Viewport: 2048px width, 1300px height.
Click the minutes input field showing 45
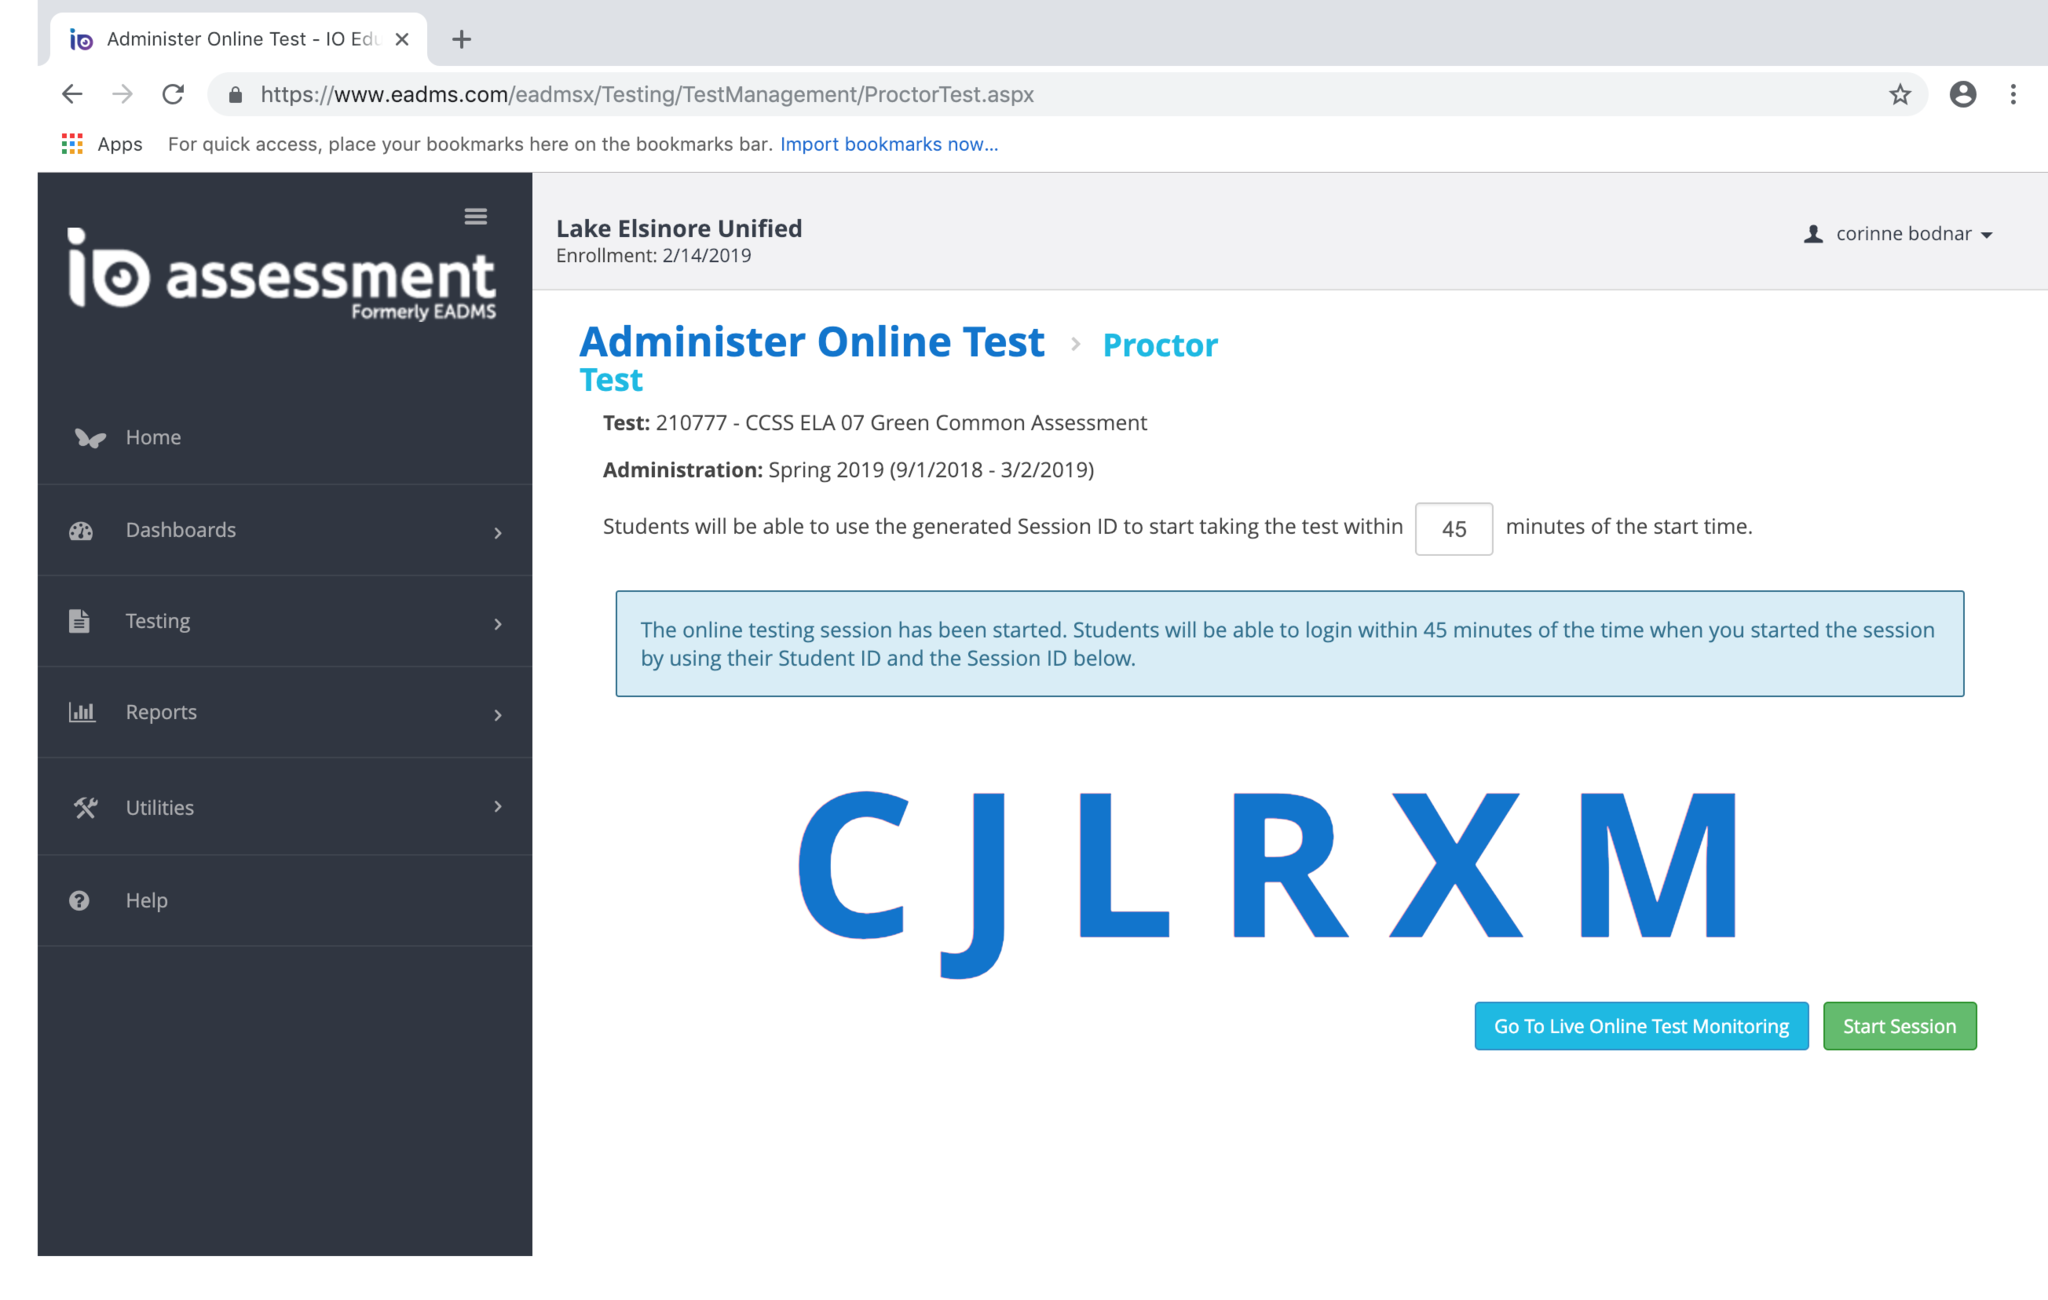(1453, 529)
